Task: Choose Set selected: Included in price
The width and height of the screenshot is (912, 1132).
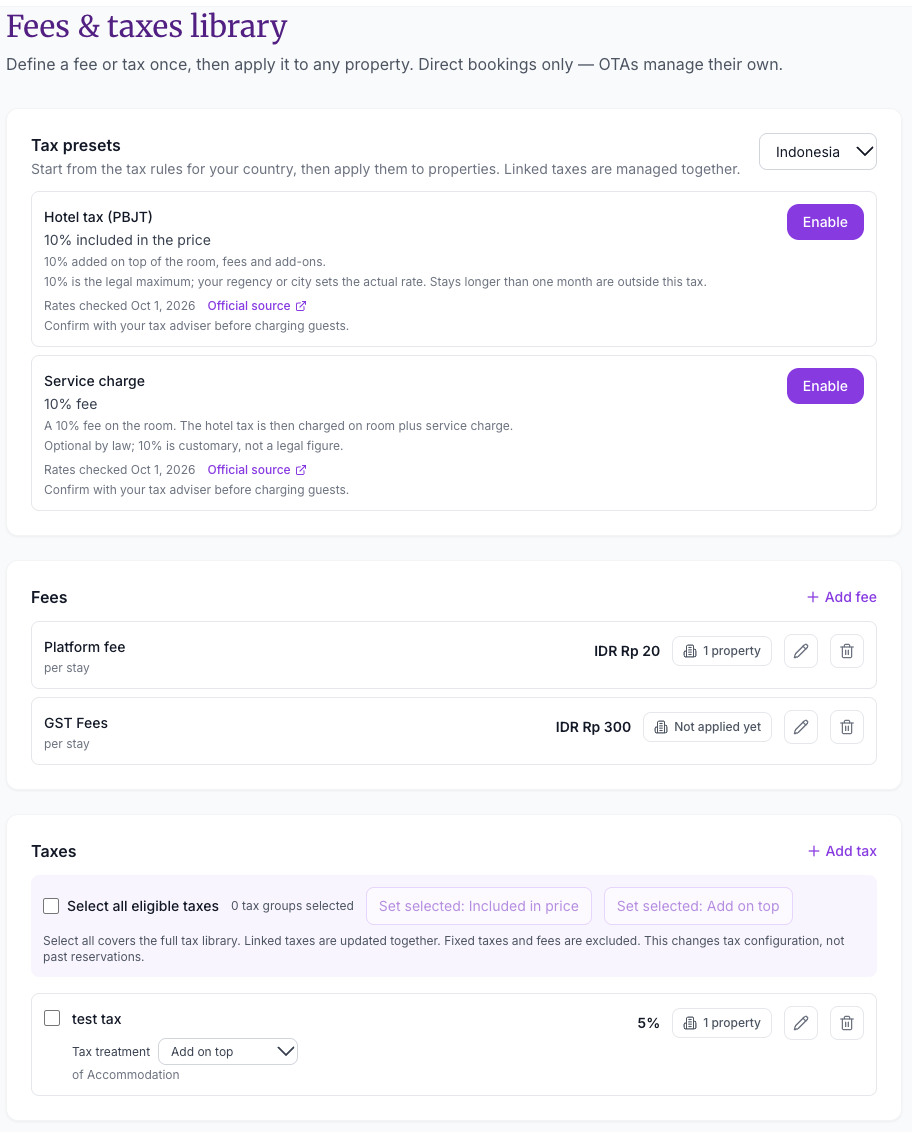Action: (x=479, y=906)
